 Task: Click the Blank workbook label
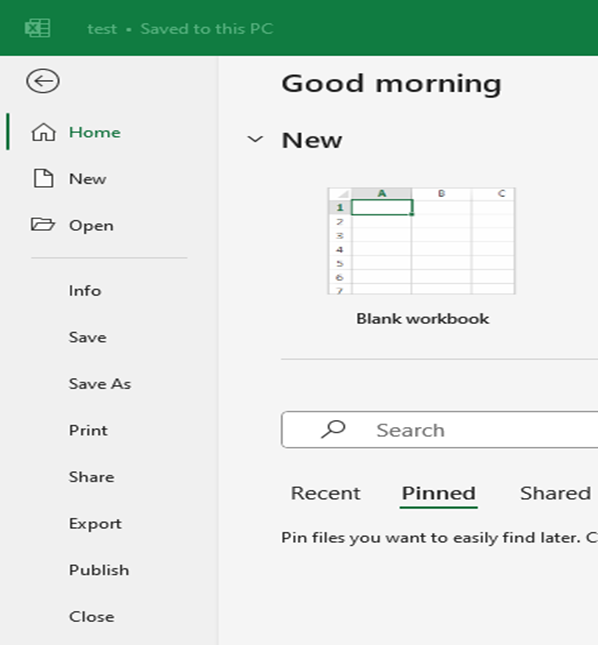click(x=423, y=319)
